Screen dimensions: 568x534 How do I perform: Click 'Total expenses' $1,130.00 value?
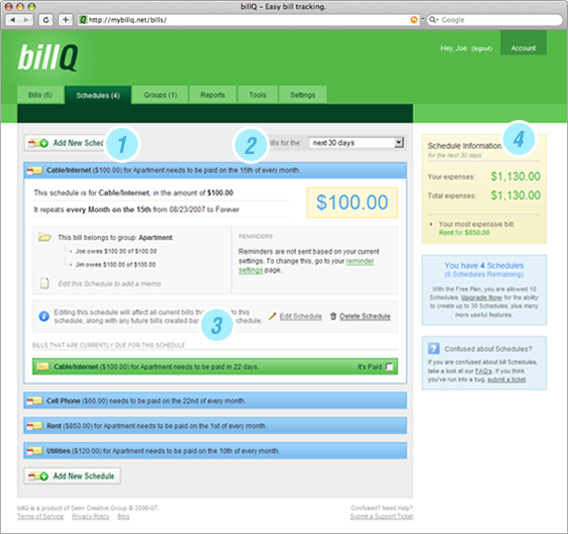pos(515,195)
